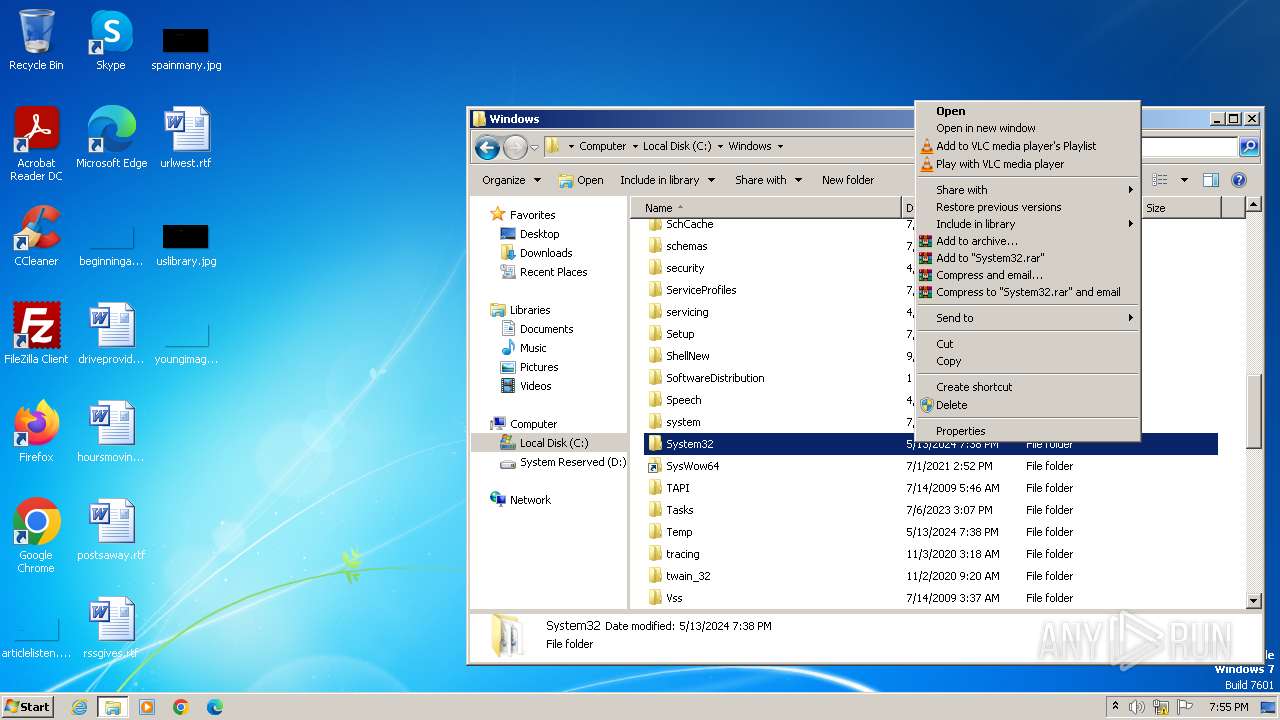Image resolution: width=1280 pixels, height=720 pixels.
Task: Choose Add to archive... option
Action: [976, 241]
